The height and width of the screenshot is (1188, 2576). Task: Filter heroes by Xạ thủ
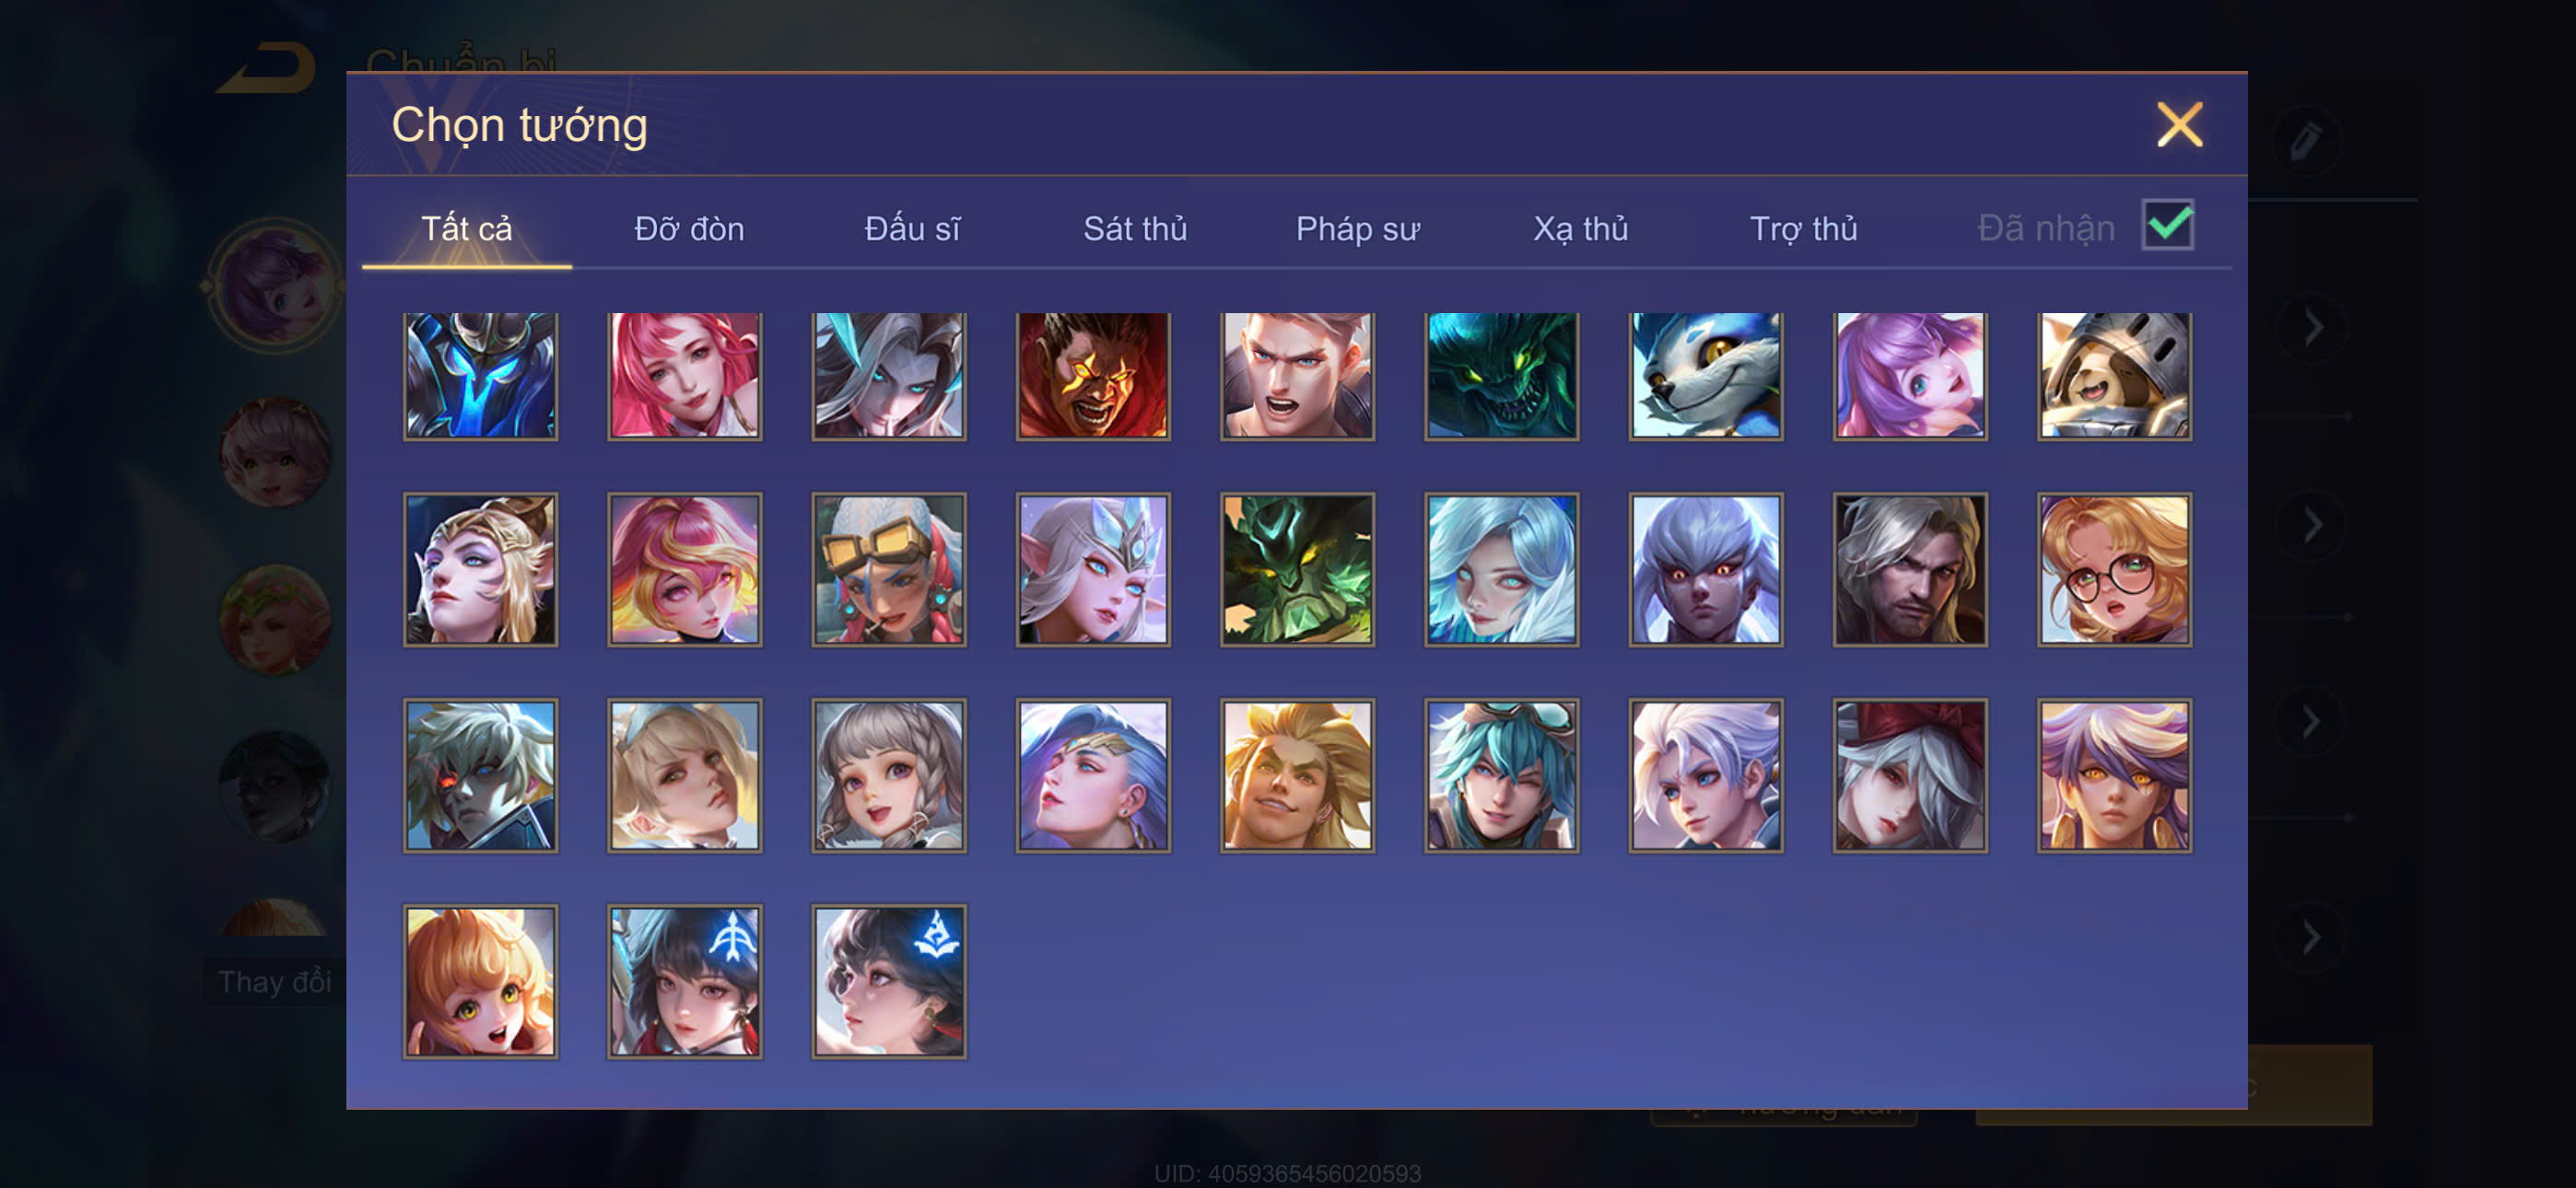tap(1580, 229)
